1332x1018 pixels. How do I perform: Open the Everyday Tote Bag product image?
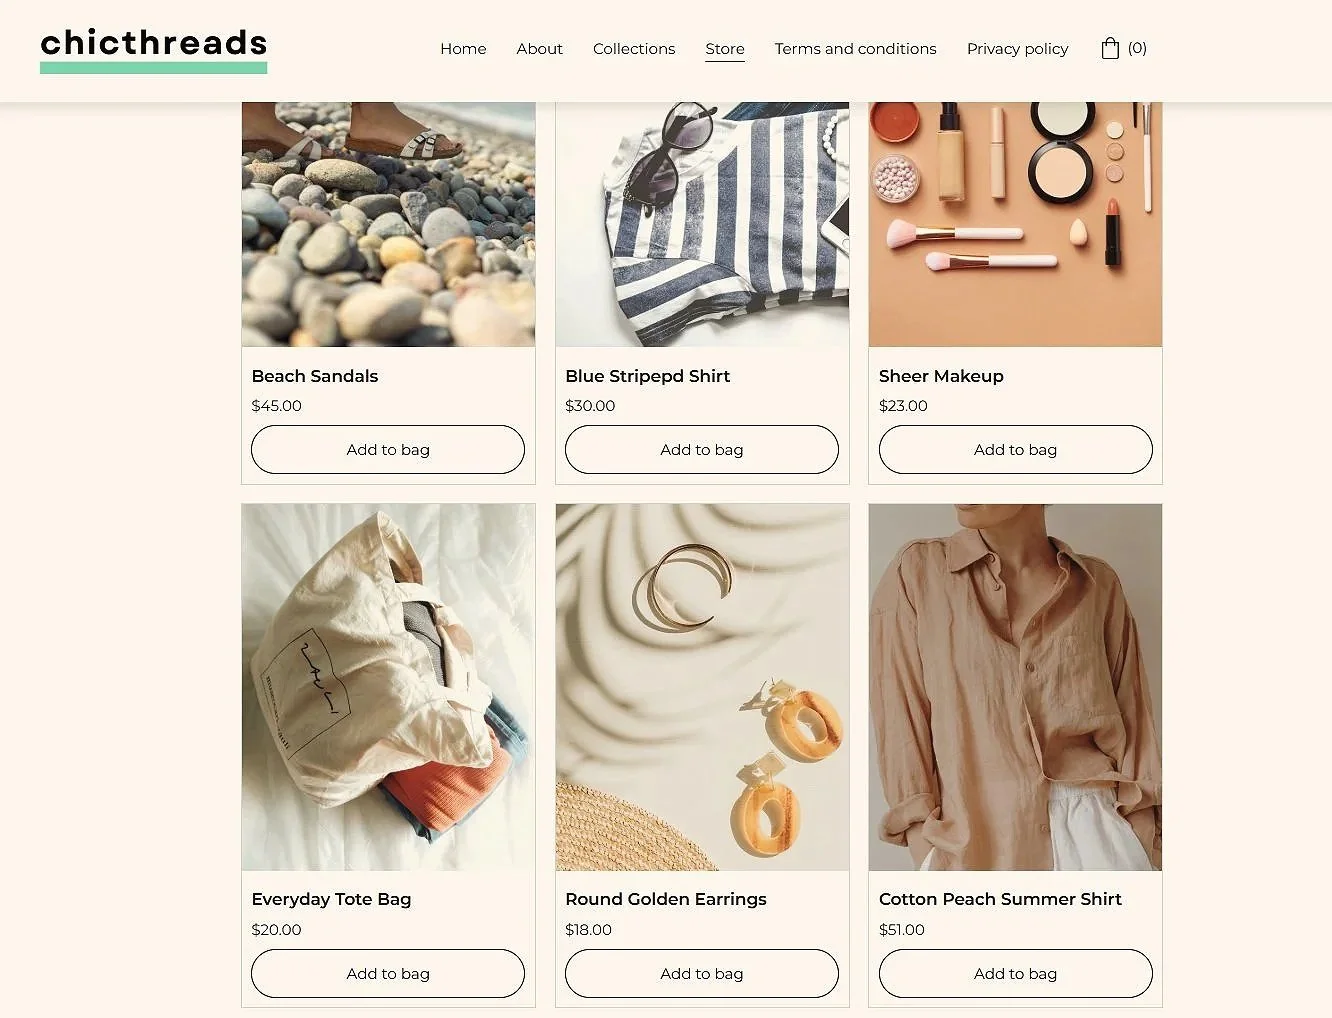pyautogui.click(x=388, y=687)
